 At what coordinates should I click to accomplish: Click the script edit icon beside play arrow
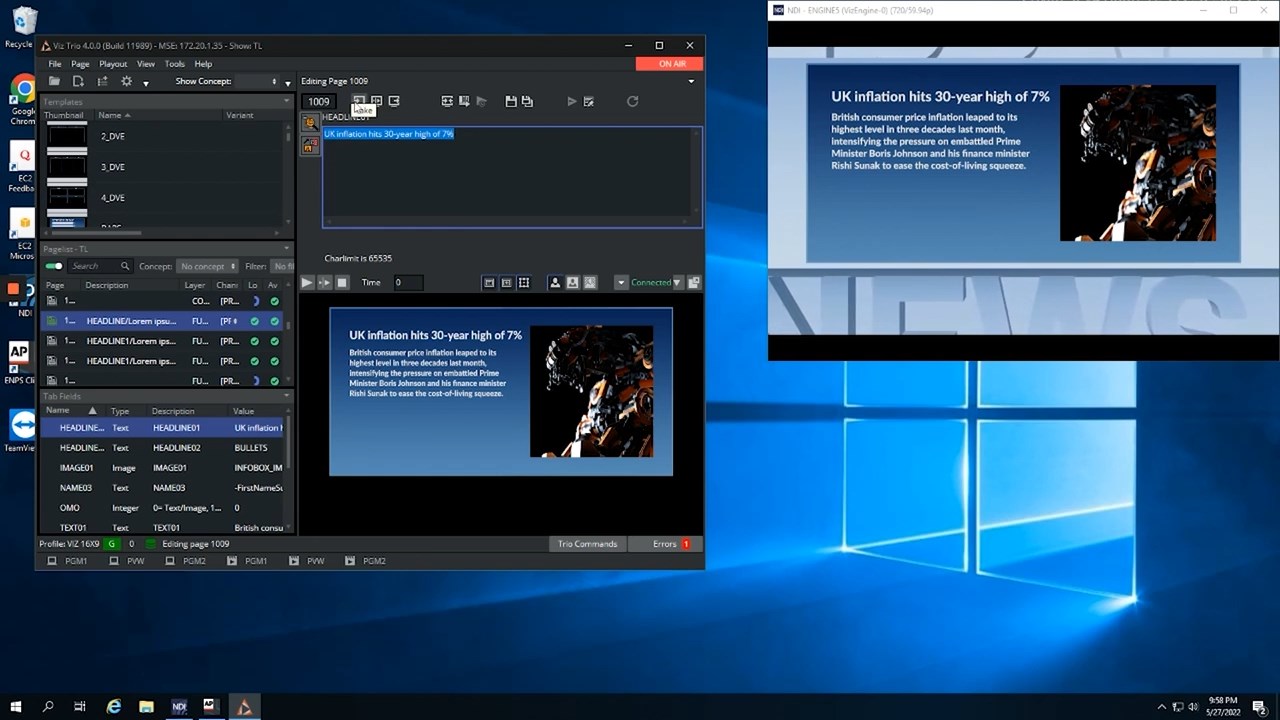coord(588,101)
